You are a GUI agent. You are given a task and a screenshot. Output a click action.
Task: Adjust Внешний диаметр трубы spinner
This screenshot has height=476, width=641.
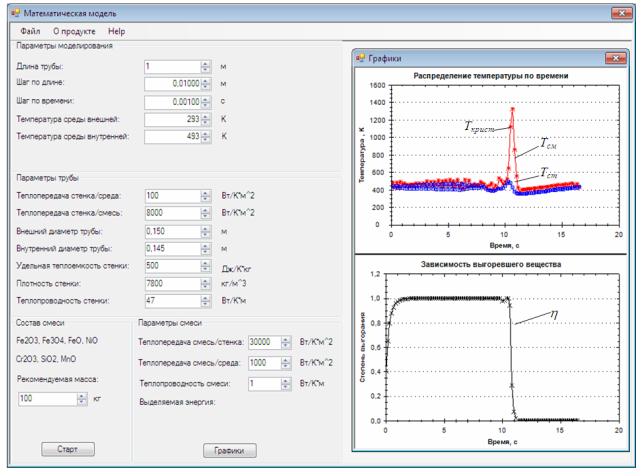pos(205,231)
